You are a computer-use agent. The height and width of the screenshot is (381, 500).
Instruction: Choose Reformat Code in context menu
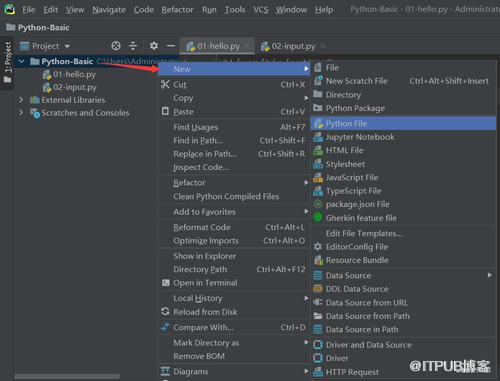coord(233,227)
